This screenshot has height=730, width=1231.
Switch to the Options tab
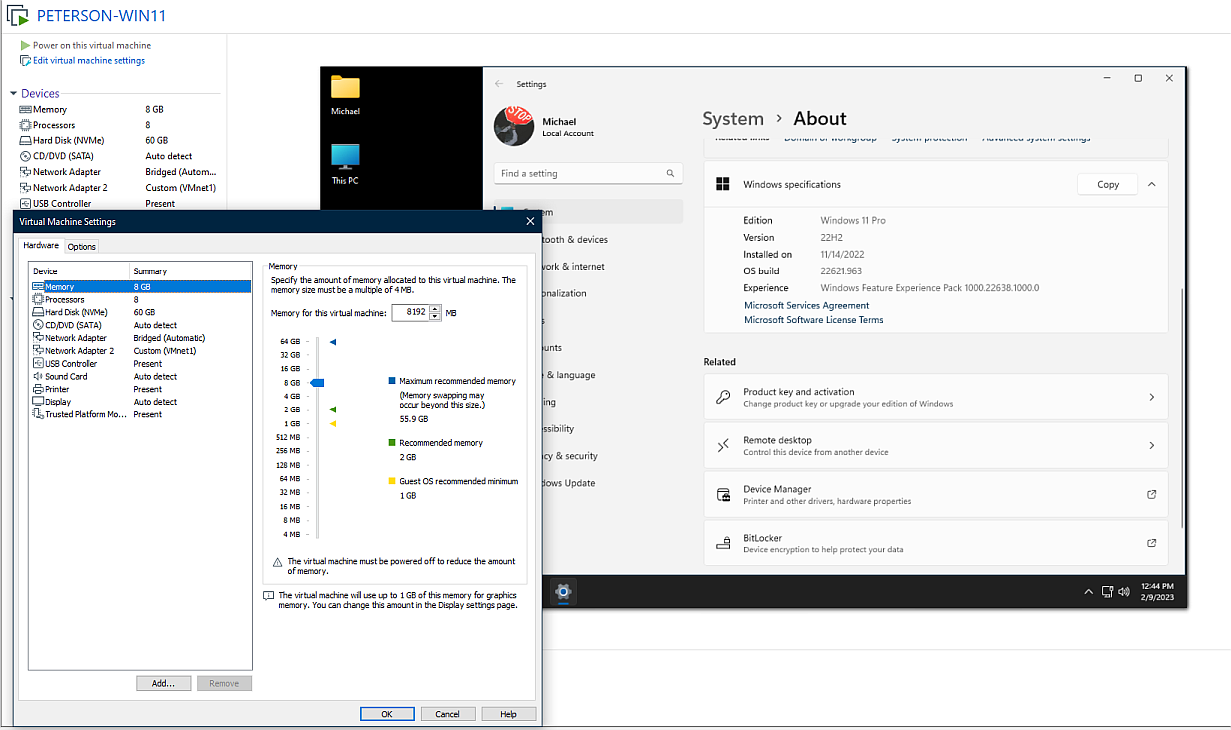coord(82,247)
